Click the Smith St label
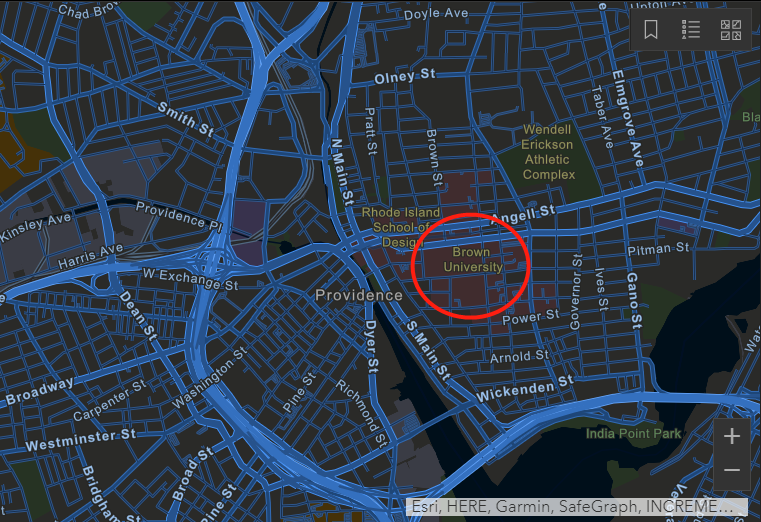The width and height of the screenshot is (761, 522). (x=185, y=119)
